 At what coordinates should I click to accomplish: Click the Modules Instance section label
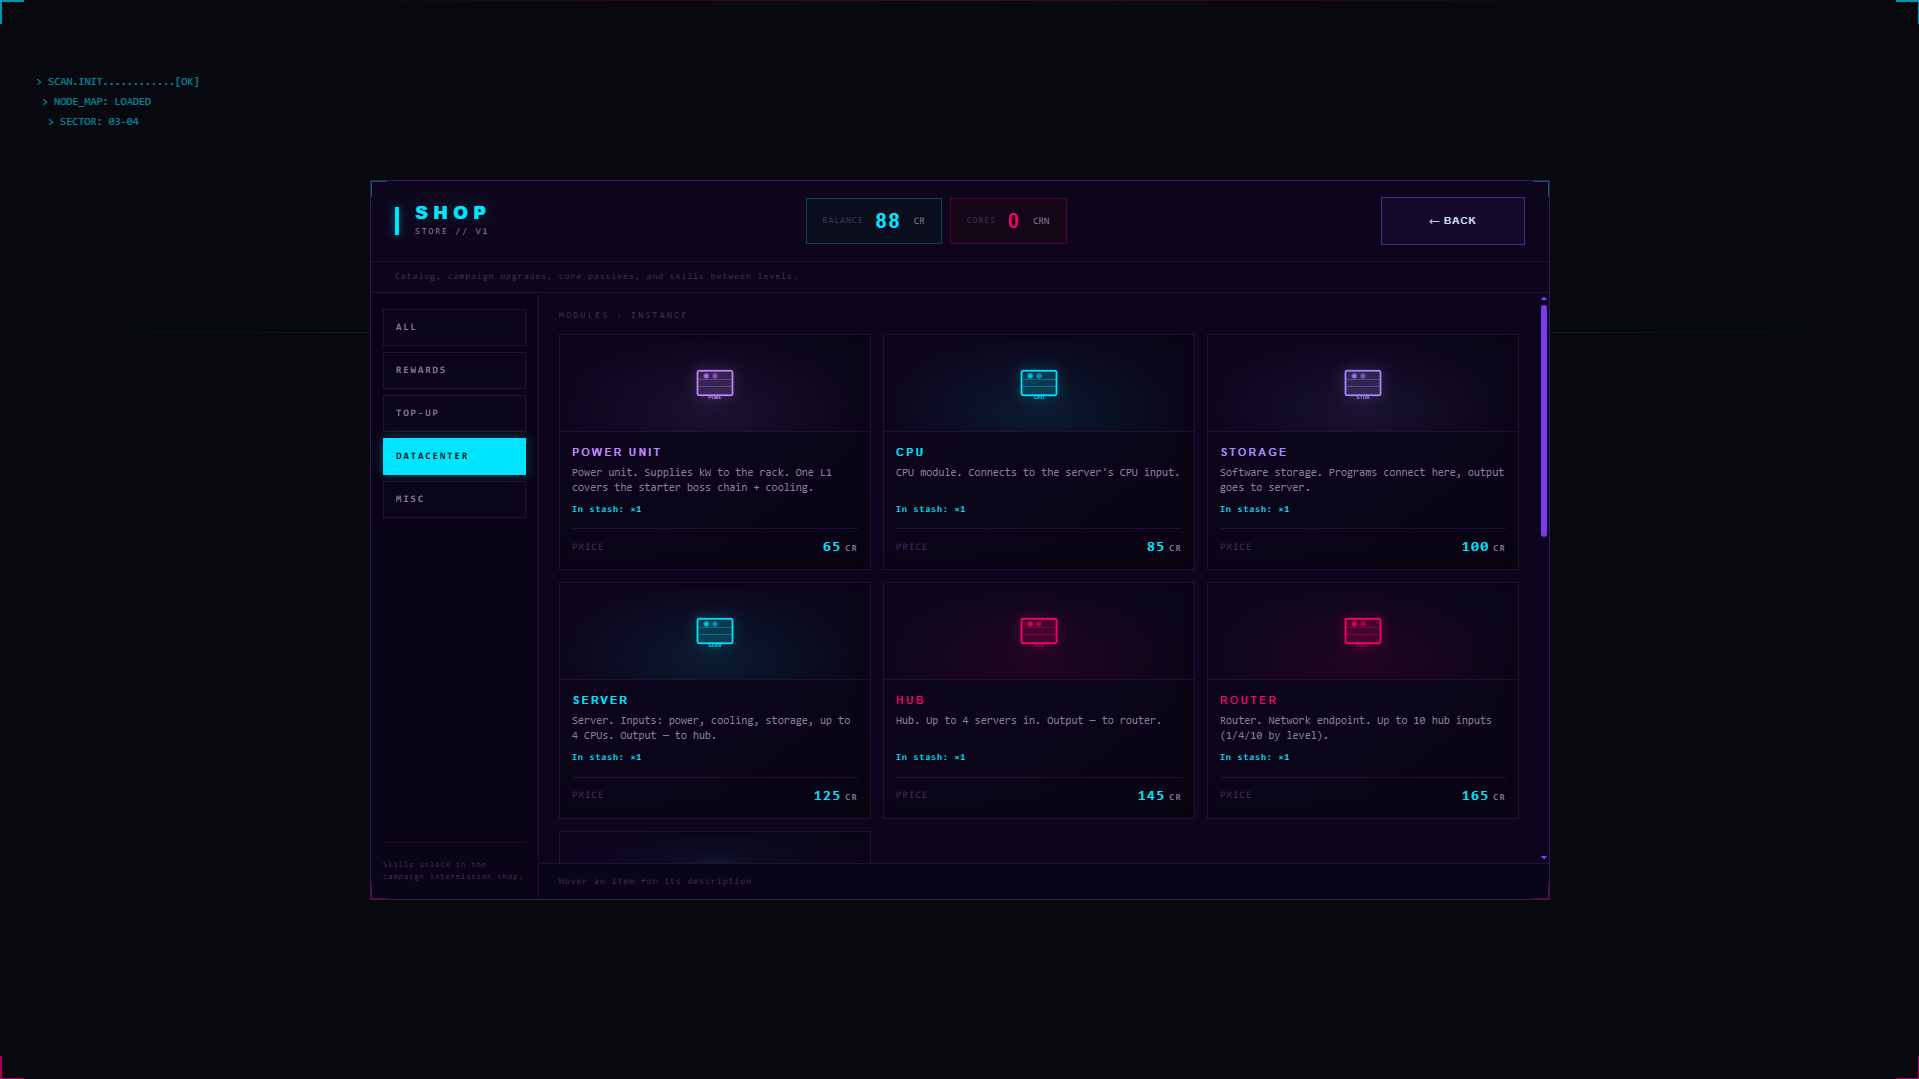(x=623, y=315)
